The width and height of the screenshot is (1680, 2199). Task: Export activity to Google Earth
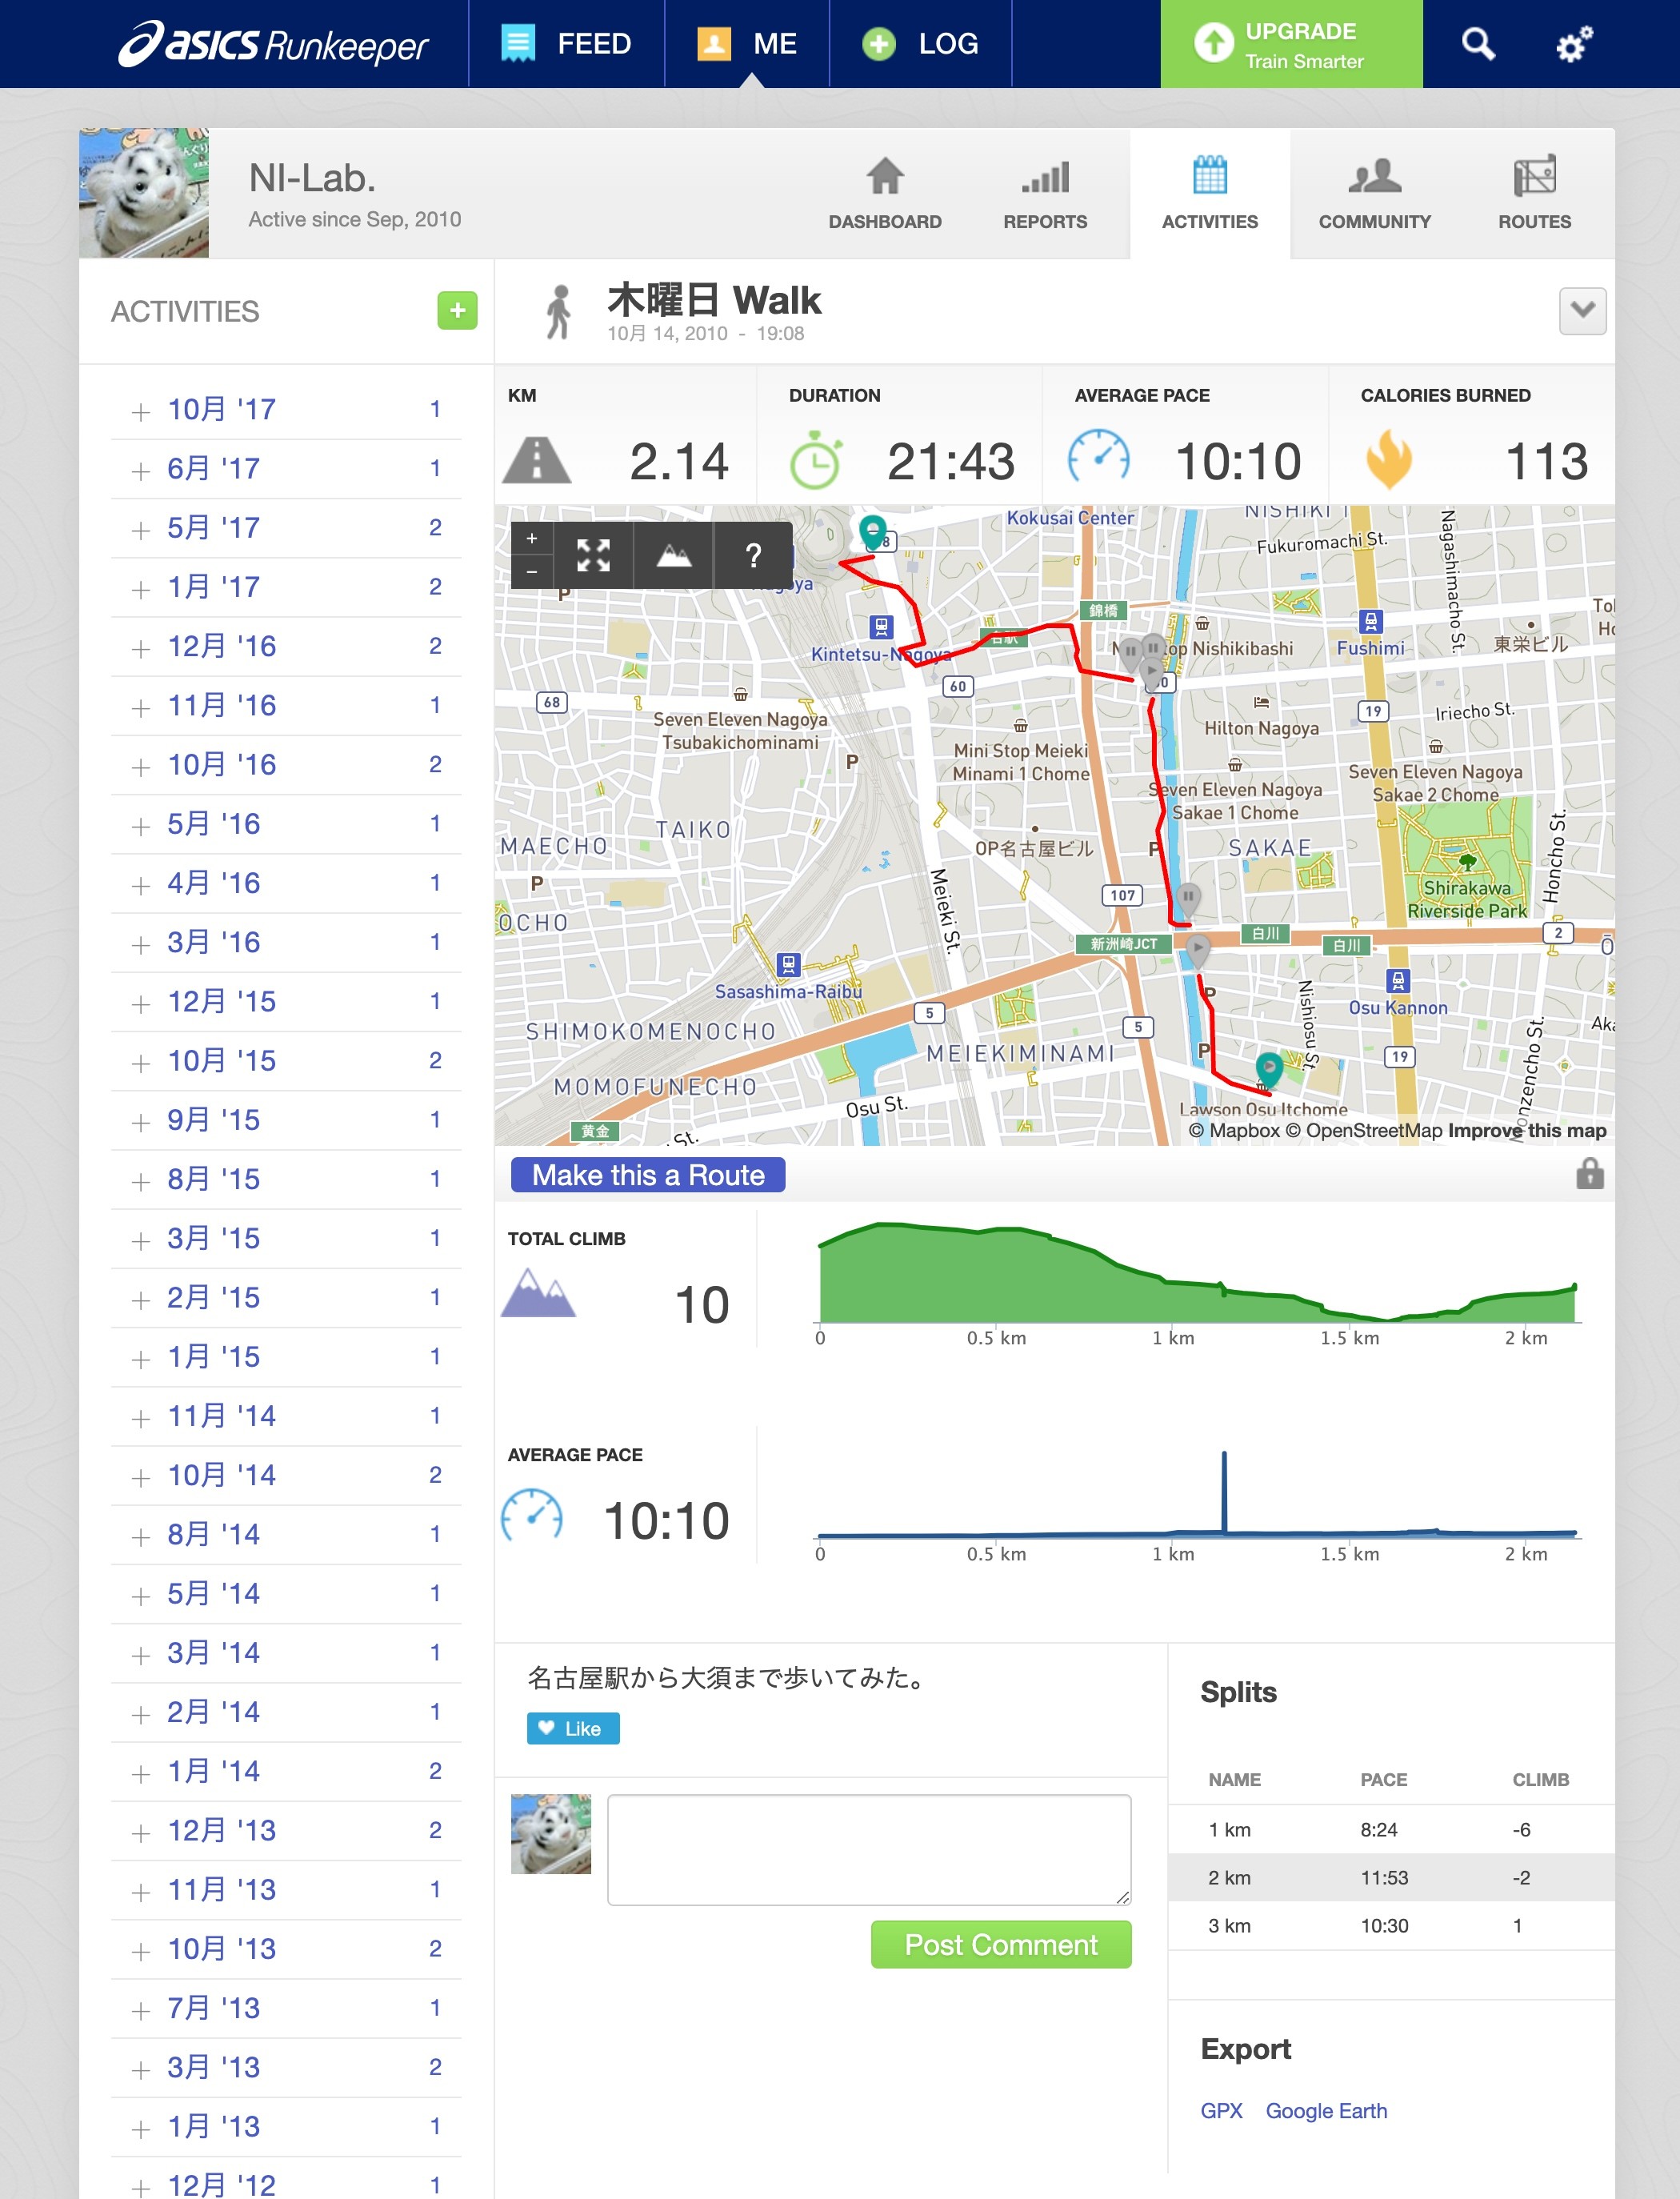1326,2110
